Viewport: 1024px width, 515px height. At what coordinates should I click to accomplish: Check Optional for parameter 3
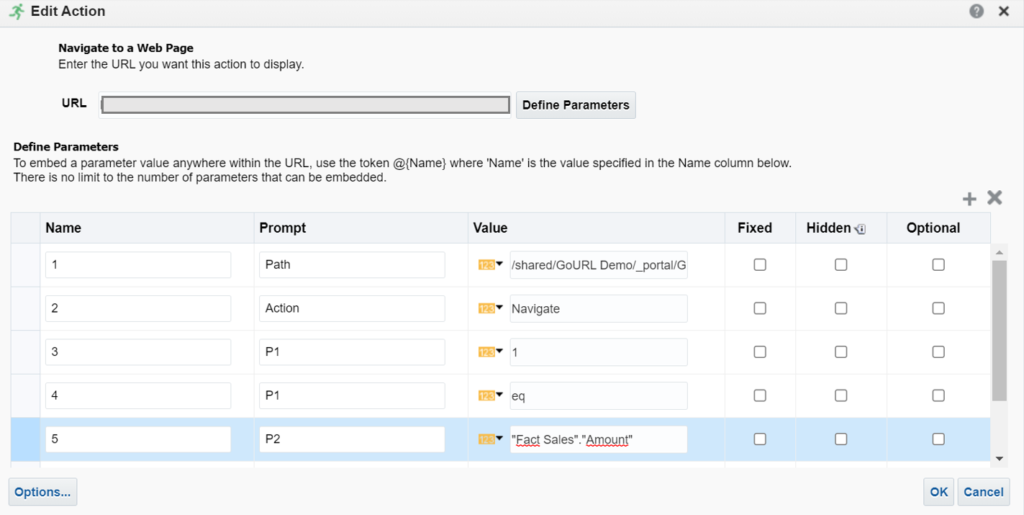coord(938,352)
